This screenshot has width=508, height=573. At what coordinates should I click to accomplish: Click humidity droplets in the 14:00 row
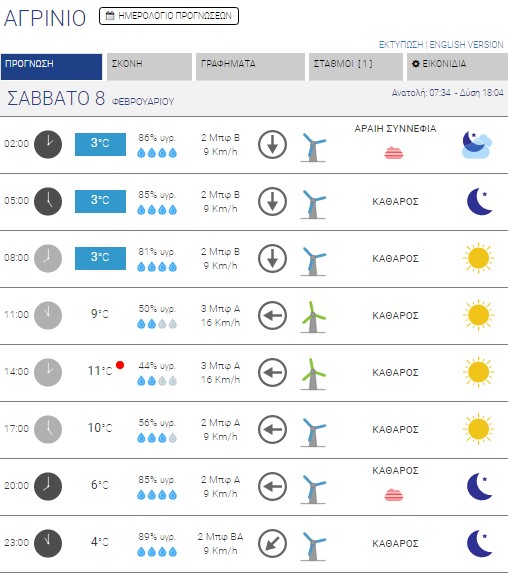coord(157,381)
